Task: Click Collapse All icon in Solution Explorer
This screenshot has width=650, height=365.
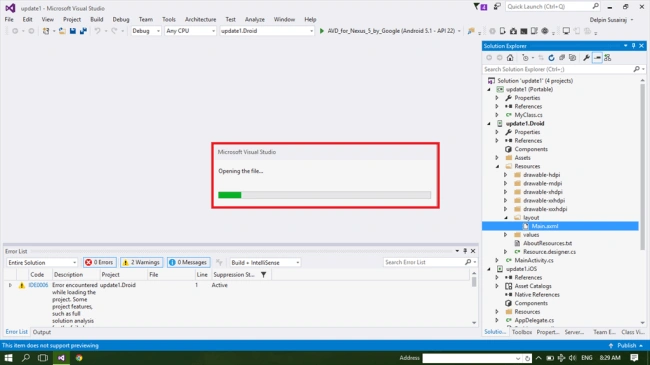Action: 562,58
